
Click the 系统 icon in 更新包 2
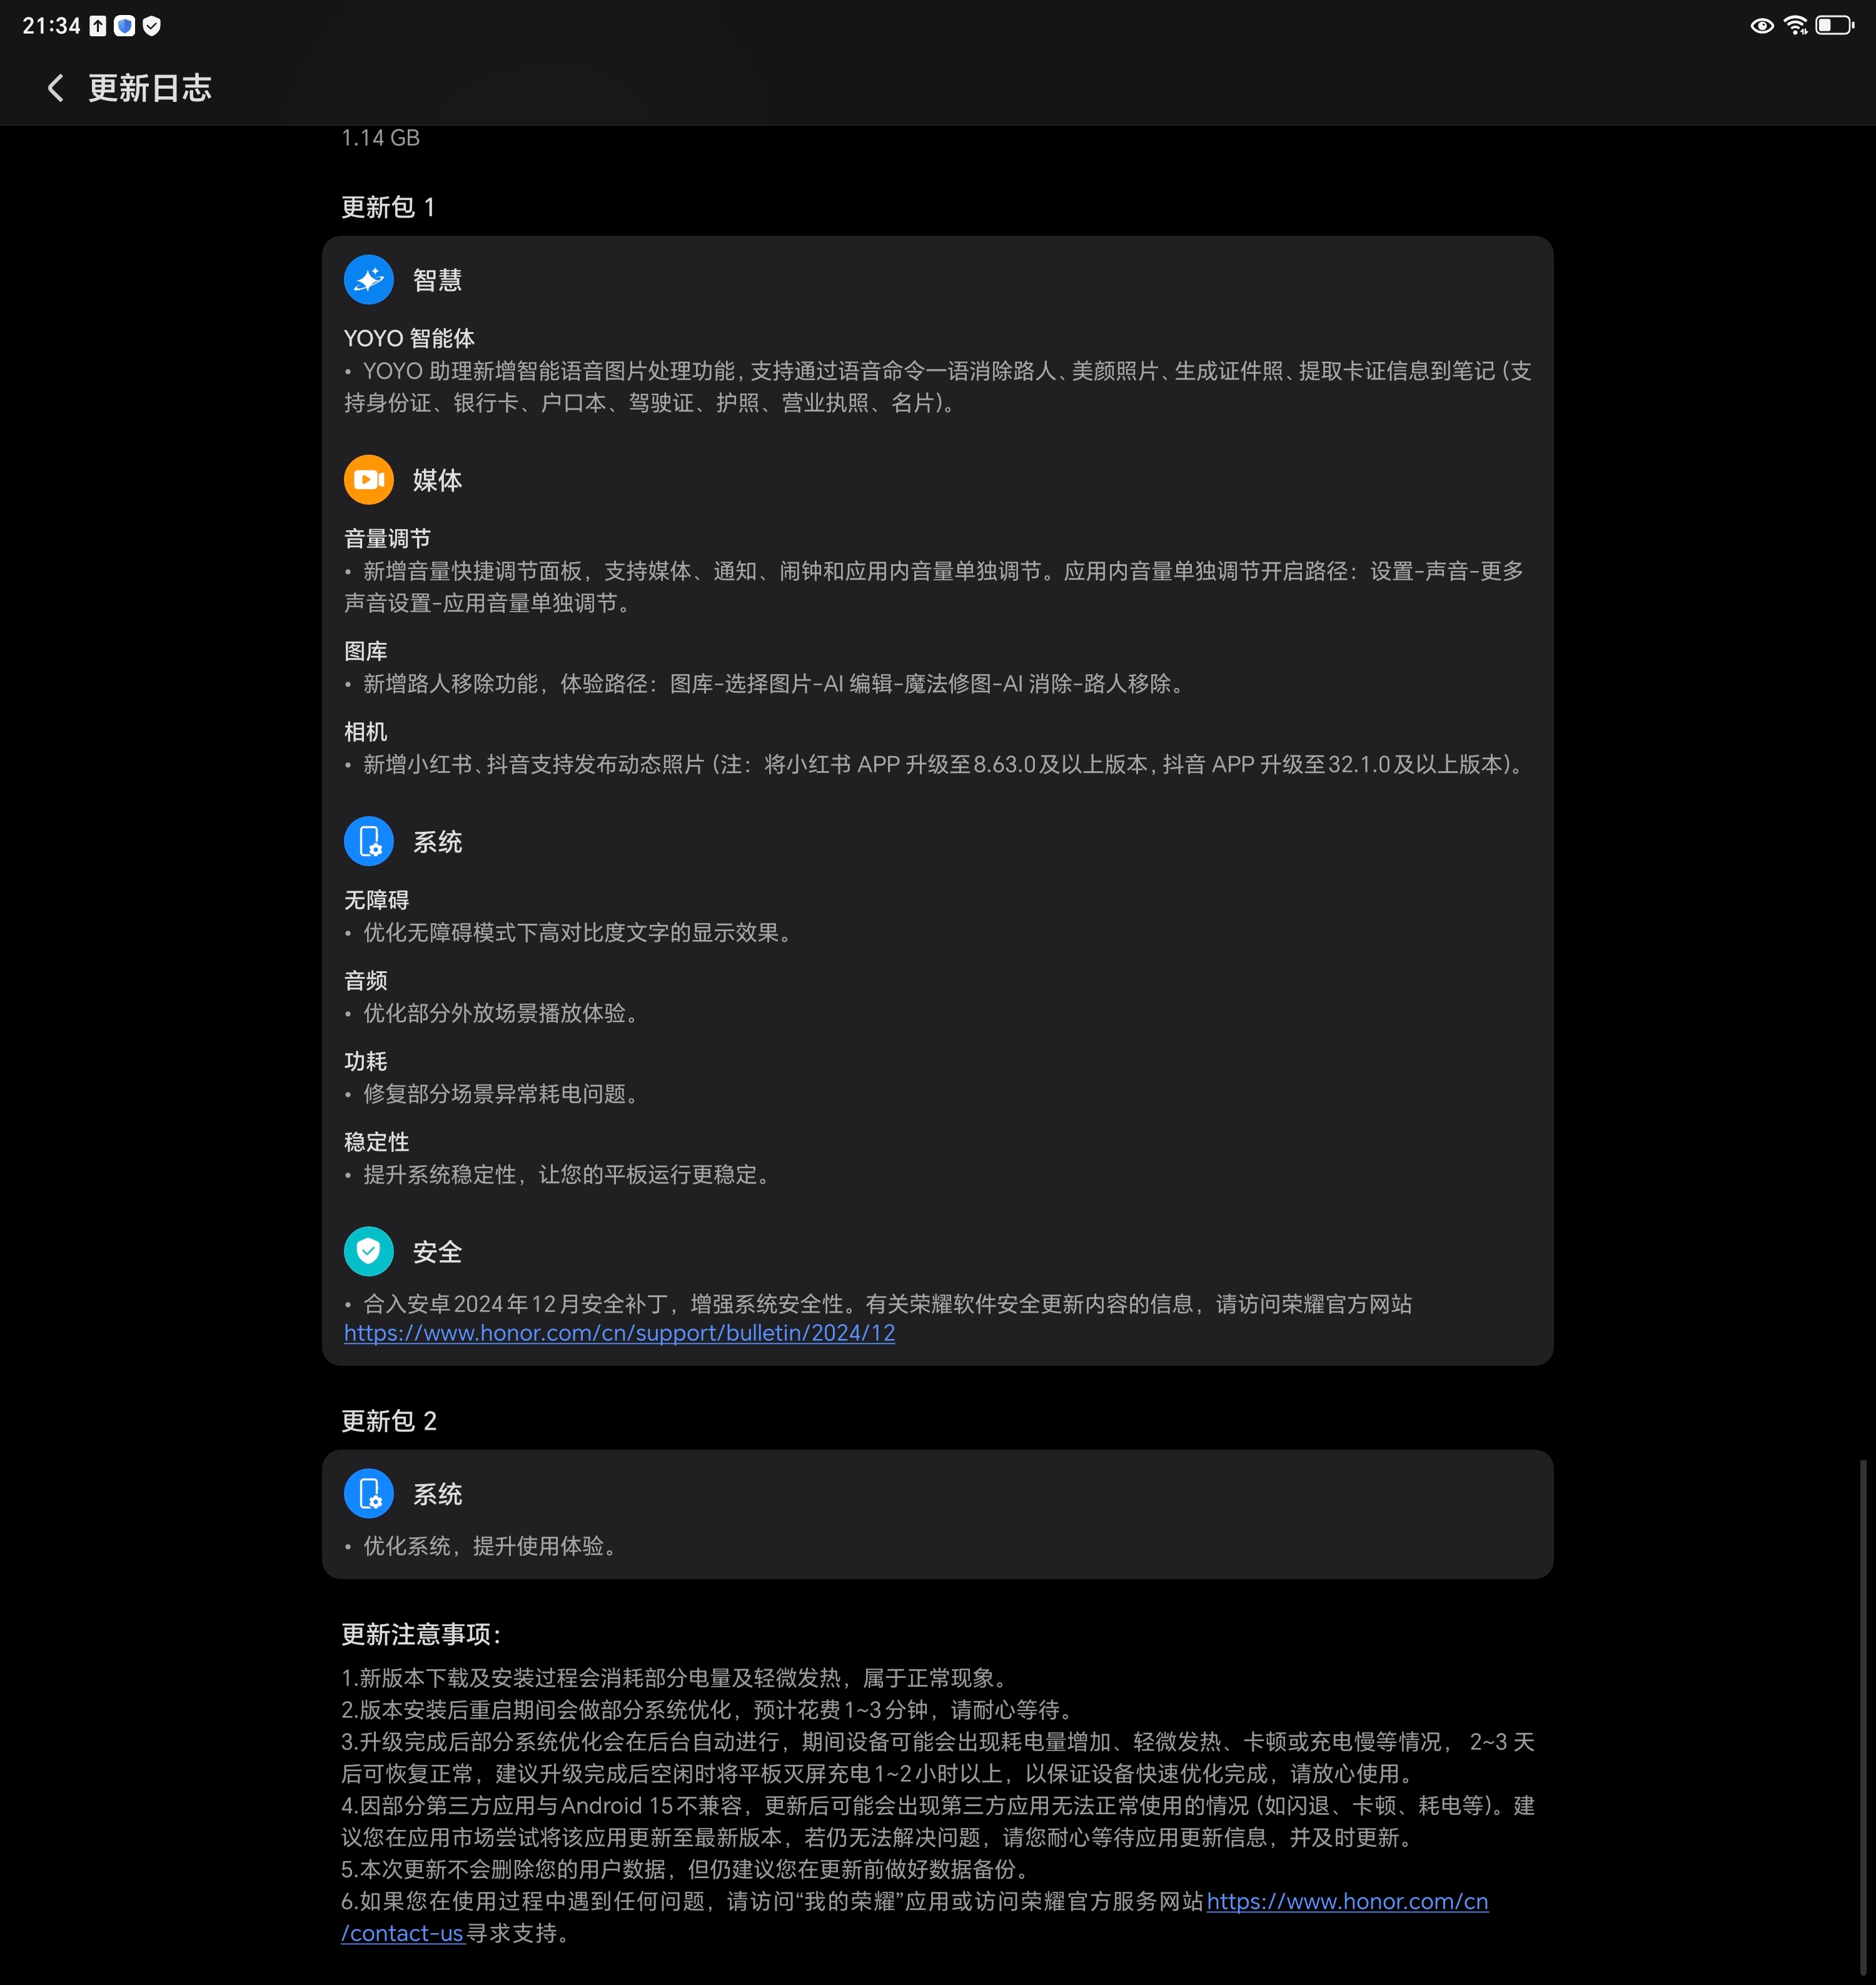pos(368,1494)
